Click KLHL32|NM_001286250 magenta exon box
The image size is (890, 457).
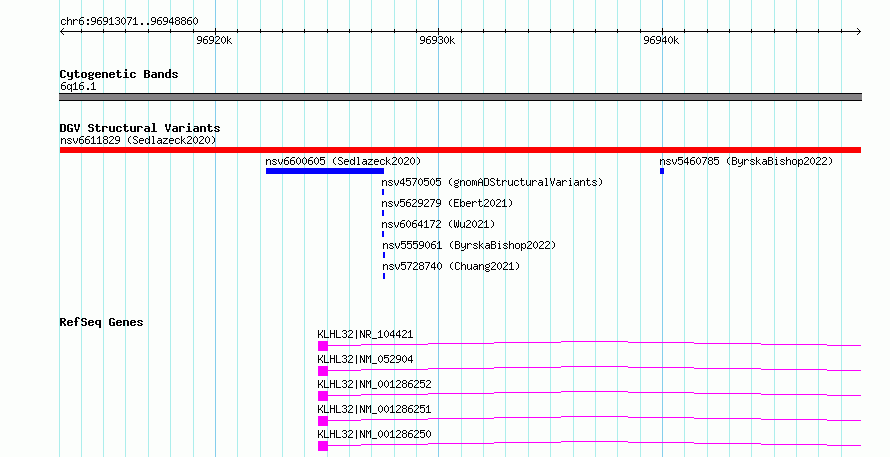pos(322,446)
